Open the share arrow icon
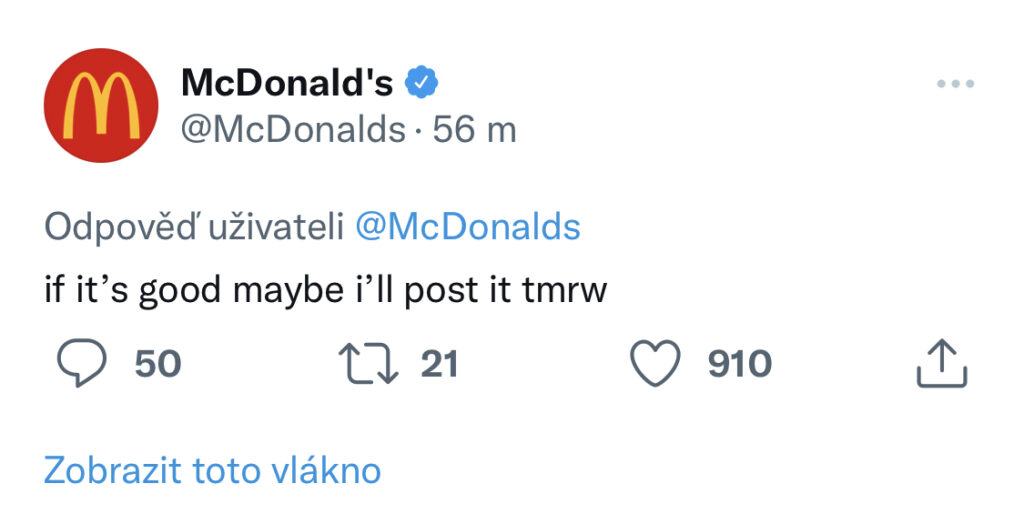This screenshot has width=1024, height=524. tap(942, 363)
